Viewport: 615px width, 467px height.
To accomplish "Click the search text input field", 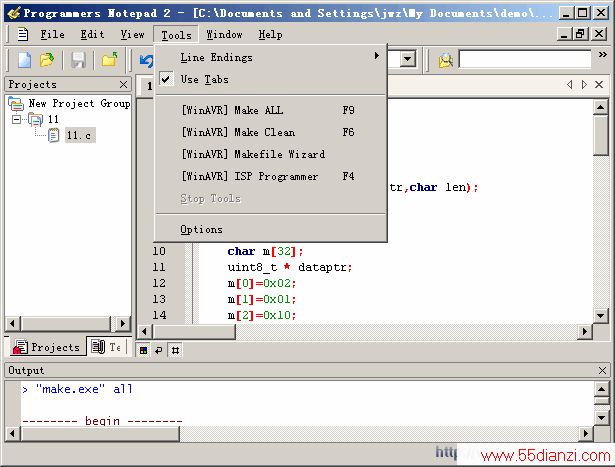I will [525, 60].
